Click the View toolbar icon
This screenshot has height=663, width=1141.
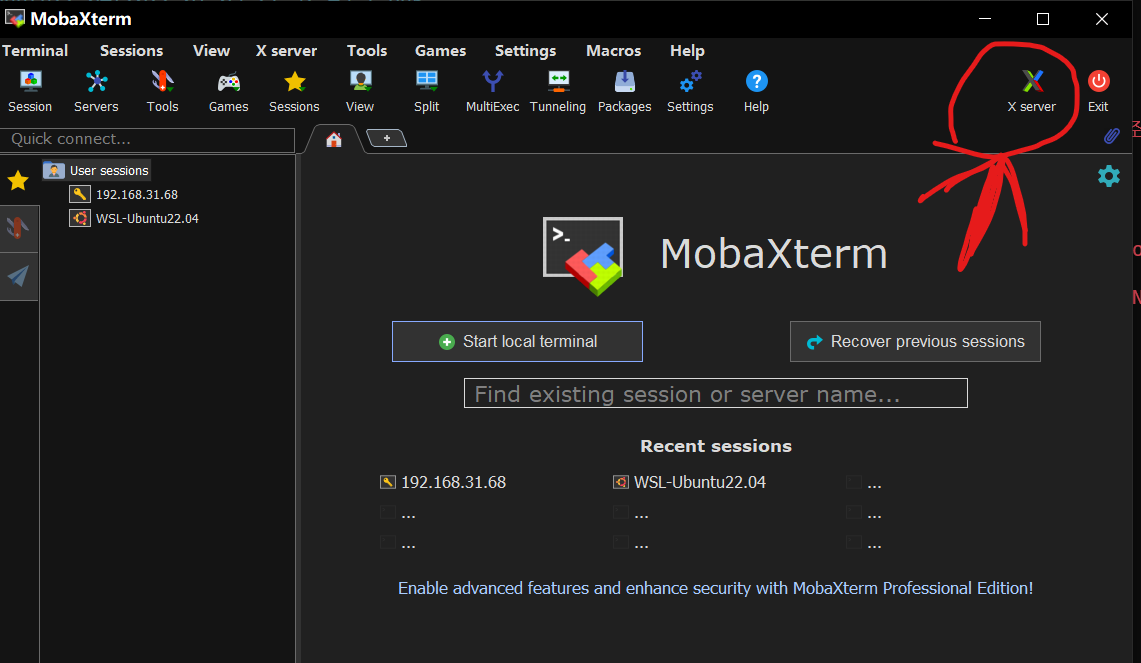click(360, 92)
